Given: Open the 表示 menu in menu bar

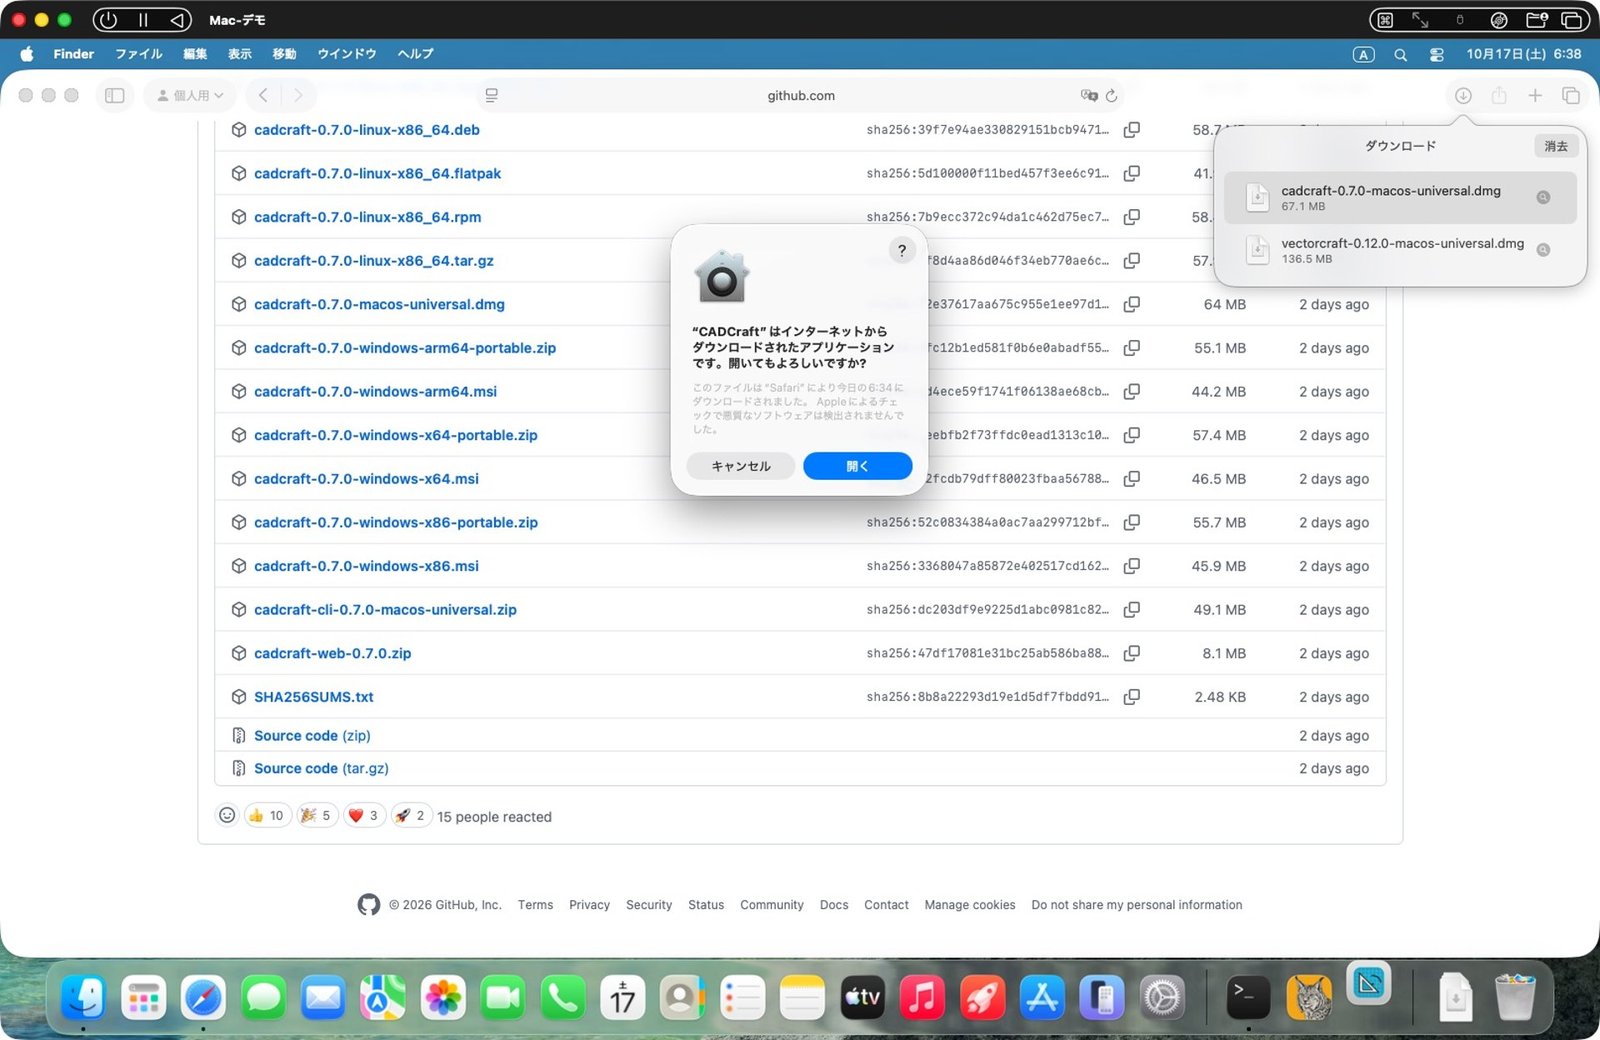Looking at the screenshot, I should click(240, 54).
